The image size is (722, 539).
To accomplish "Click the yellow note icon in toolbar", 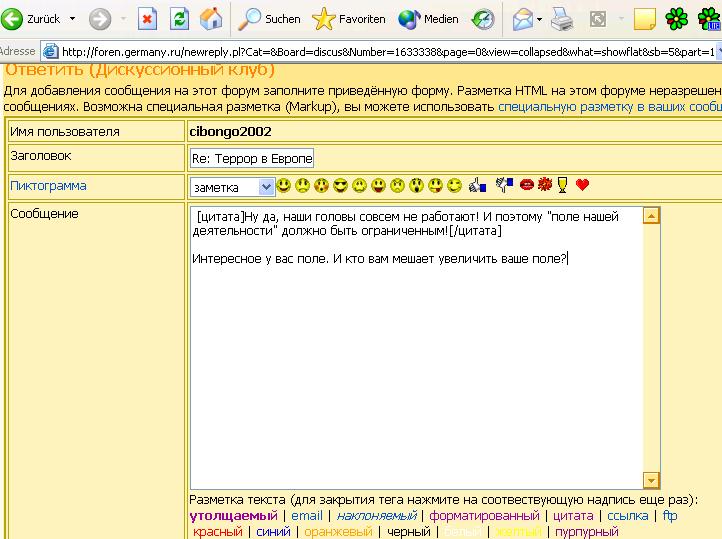I will pos(645,19).
